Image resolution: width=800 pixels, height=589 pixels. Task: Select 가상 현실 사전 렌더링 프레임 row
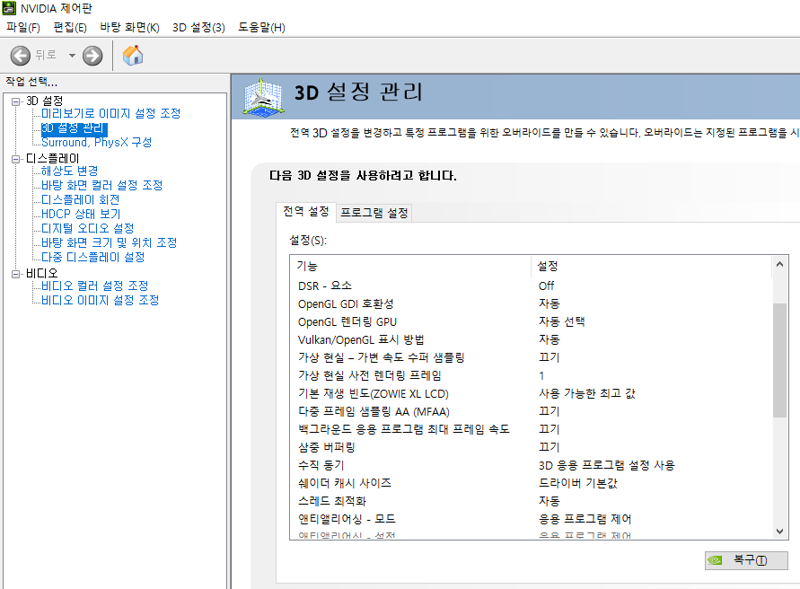tap(531, 376)
